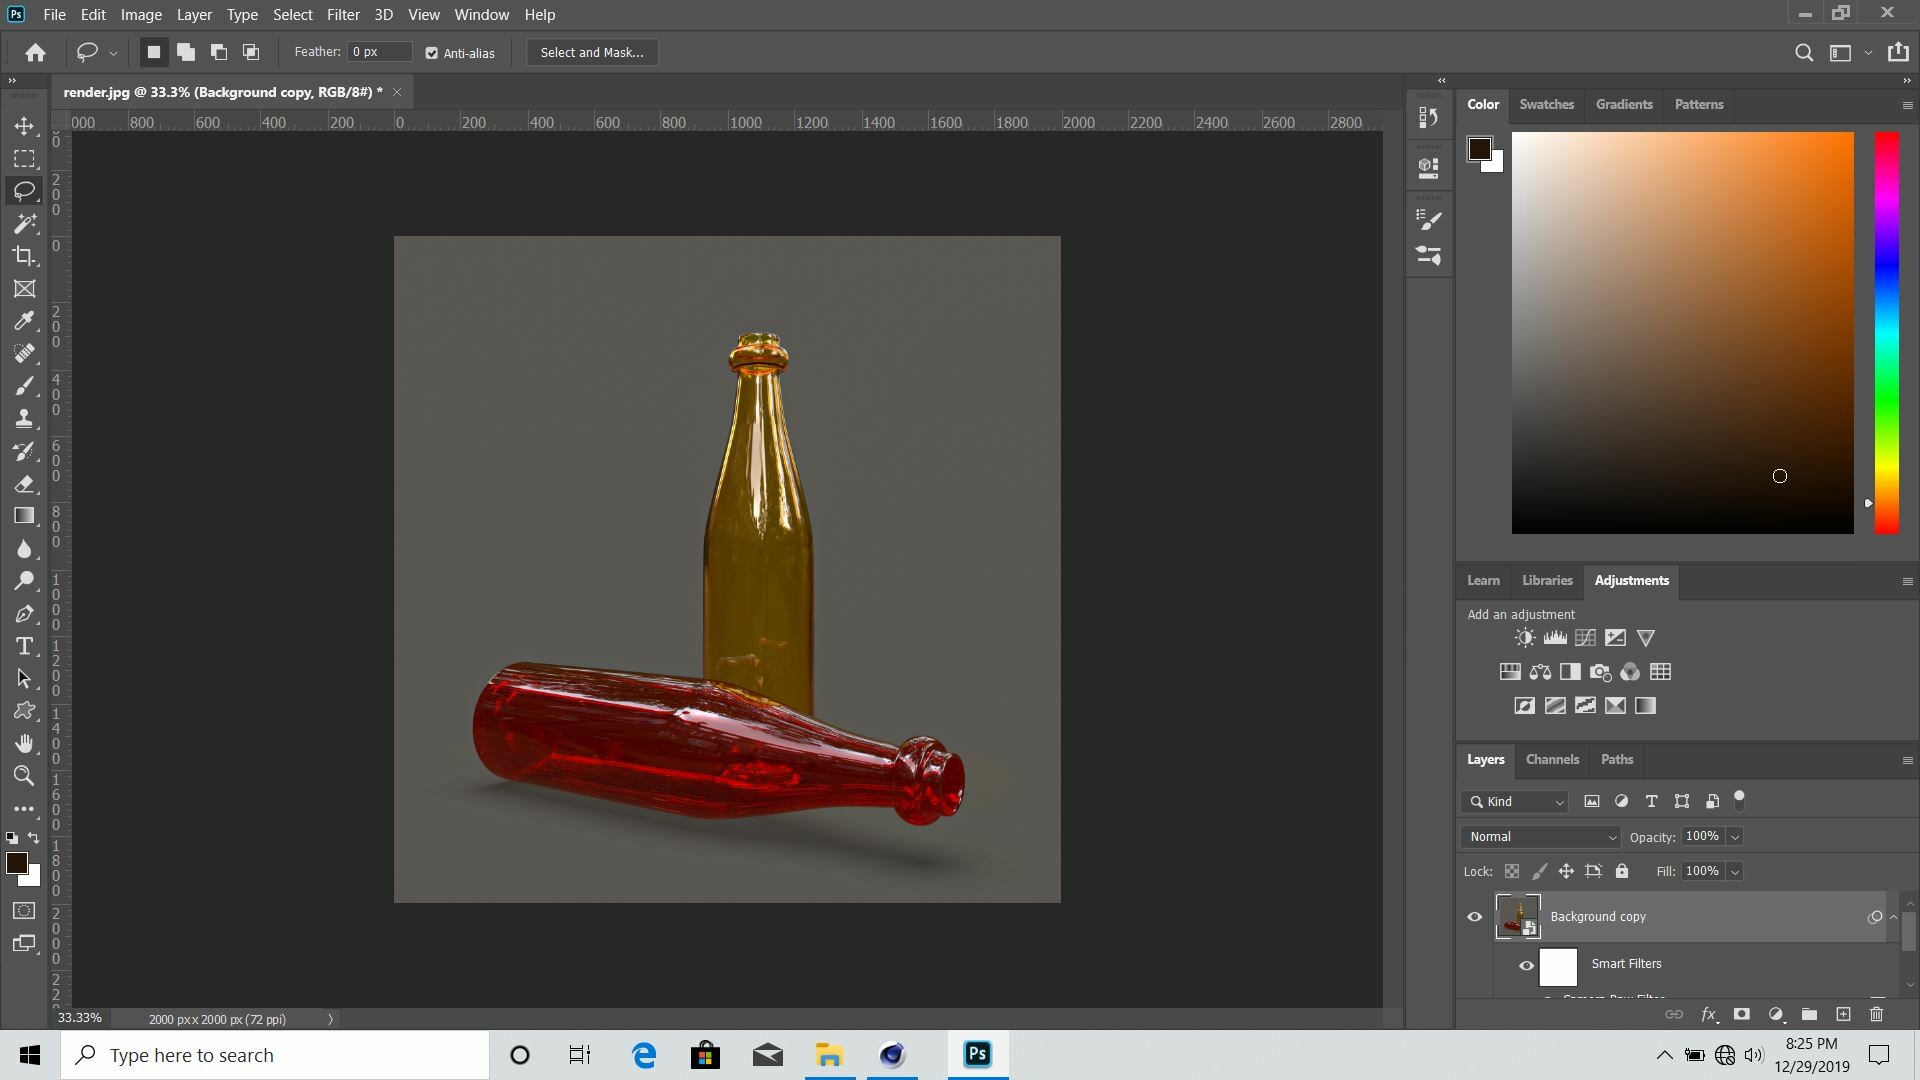Toggle lock image pixels

point(1540,871)
